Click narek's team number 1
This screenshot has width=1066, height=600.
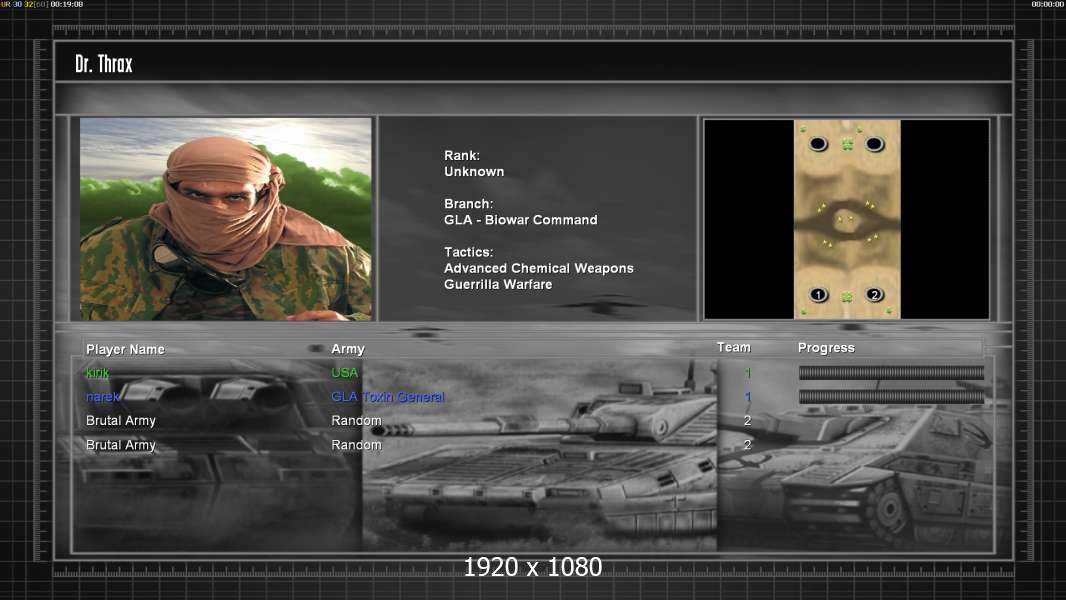point(748,397)
